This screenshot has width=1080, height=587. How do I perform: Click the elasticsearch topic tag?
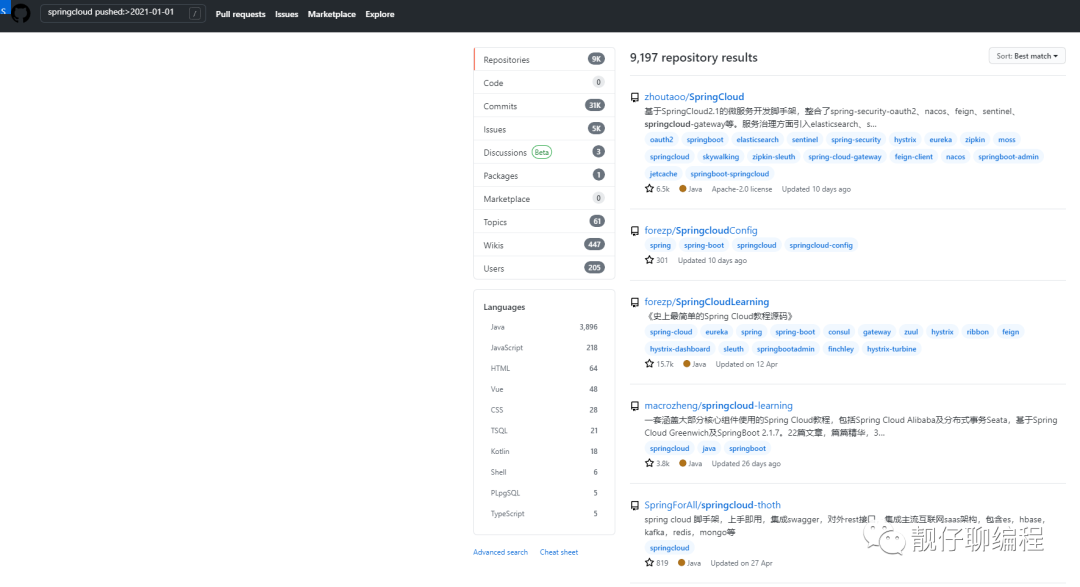(x=757, y=139)
